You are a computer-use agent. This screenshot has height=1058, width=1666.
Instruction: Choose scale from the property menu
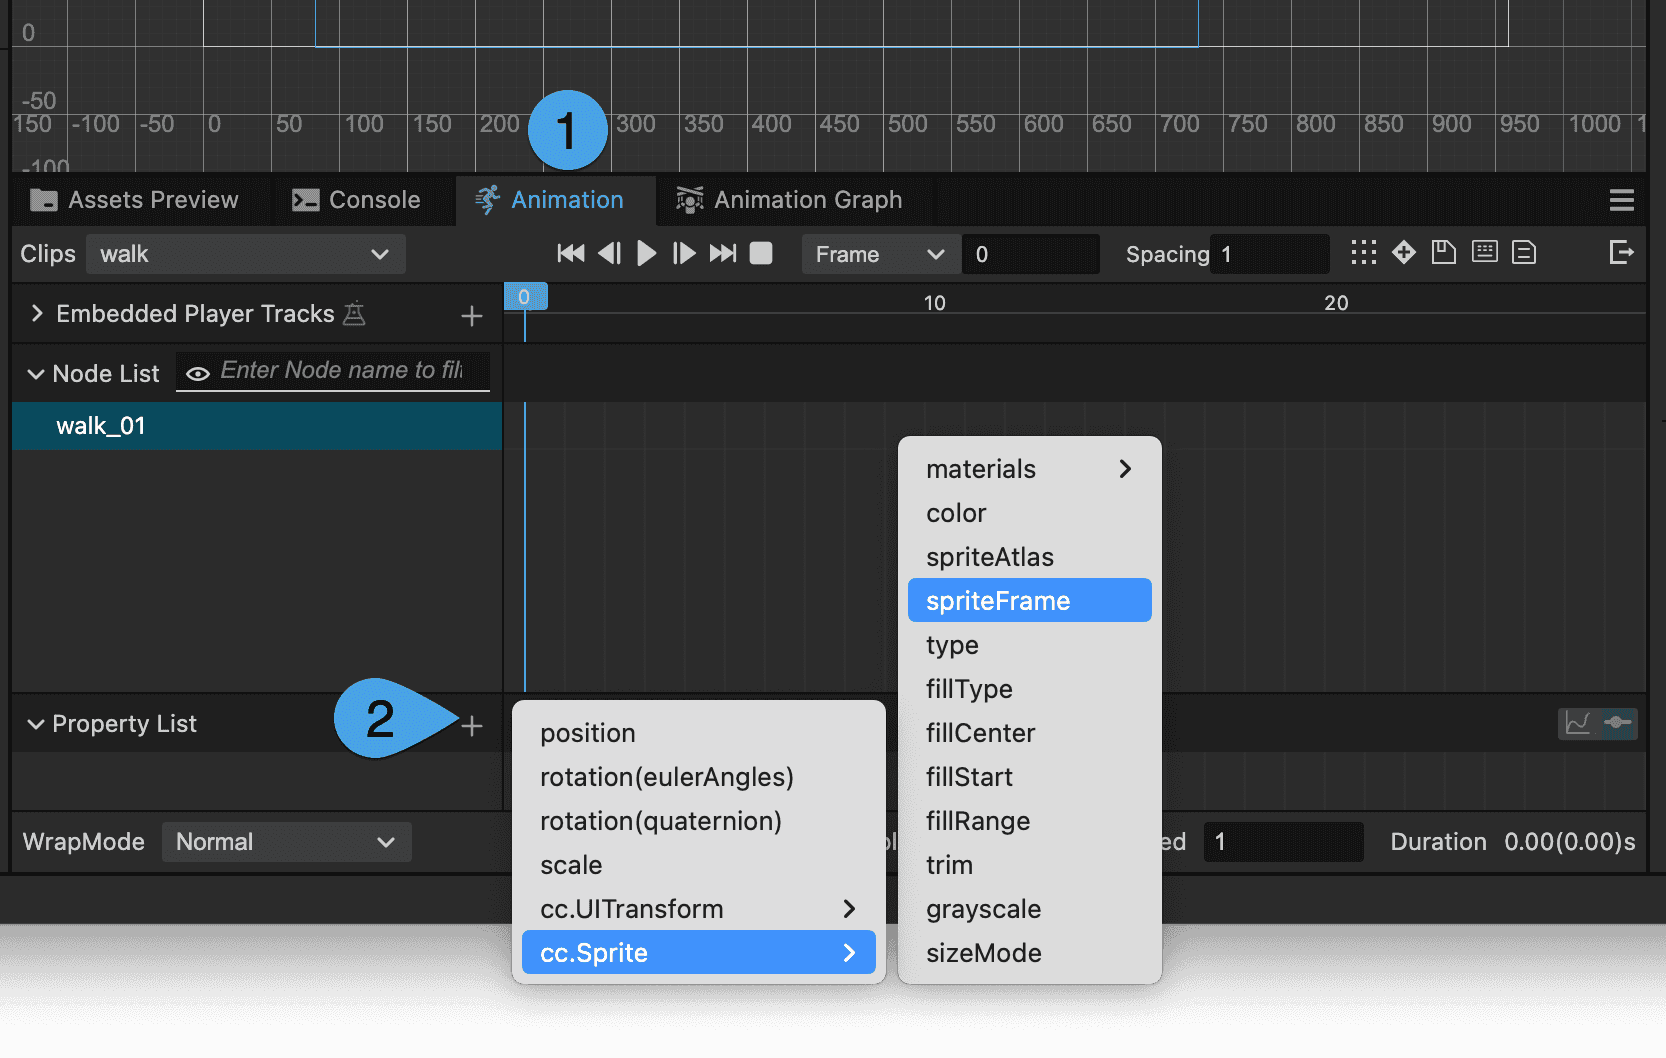(699, 865)
